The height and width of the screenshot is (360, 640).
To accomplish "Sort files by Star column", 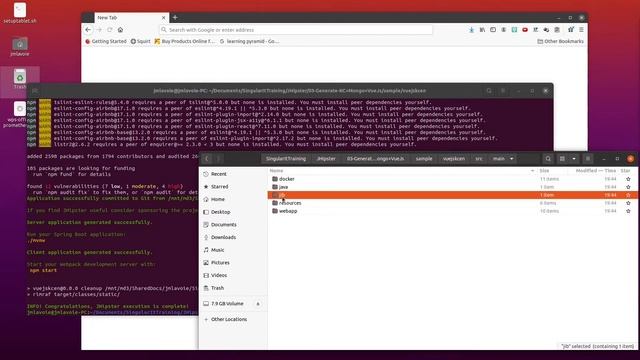I will (625, 171).
